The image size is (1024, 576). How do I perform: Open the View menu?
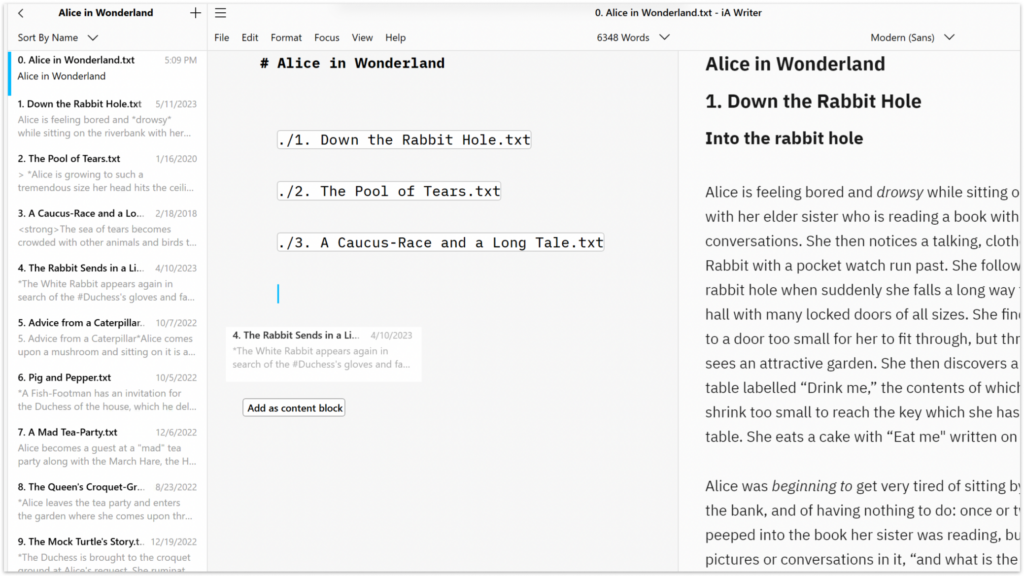(x=362, y=38)
